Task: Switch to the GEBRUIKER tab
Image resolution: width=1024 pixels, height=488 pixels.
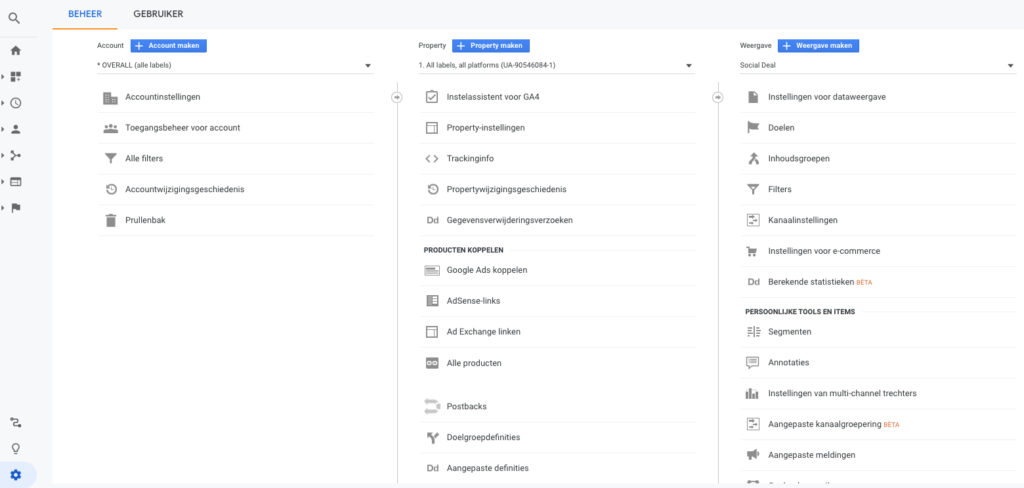Action: click(158, 14)
